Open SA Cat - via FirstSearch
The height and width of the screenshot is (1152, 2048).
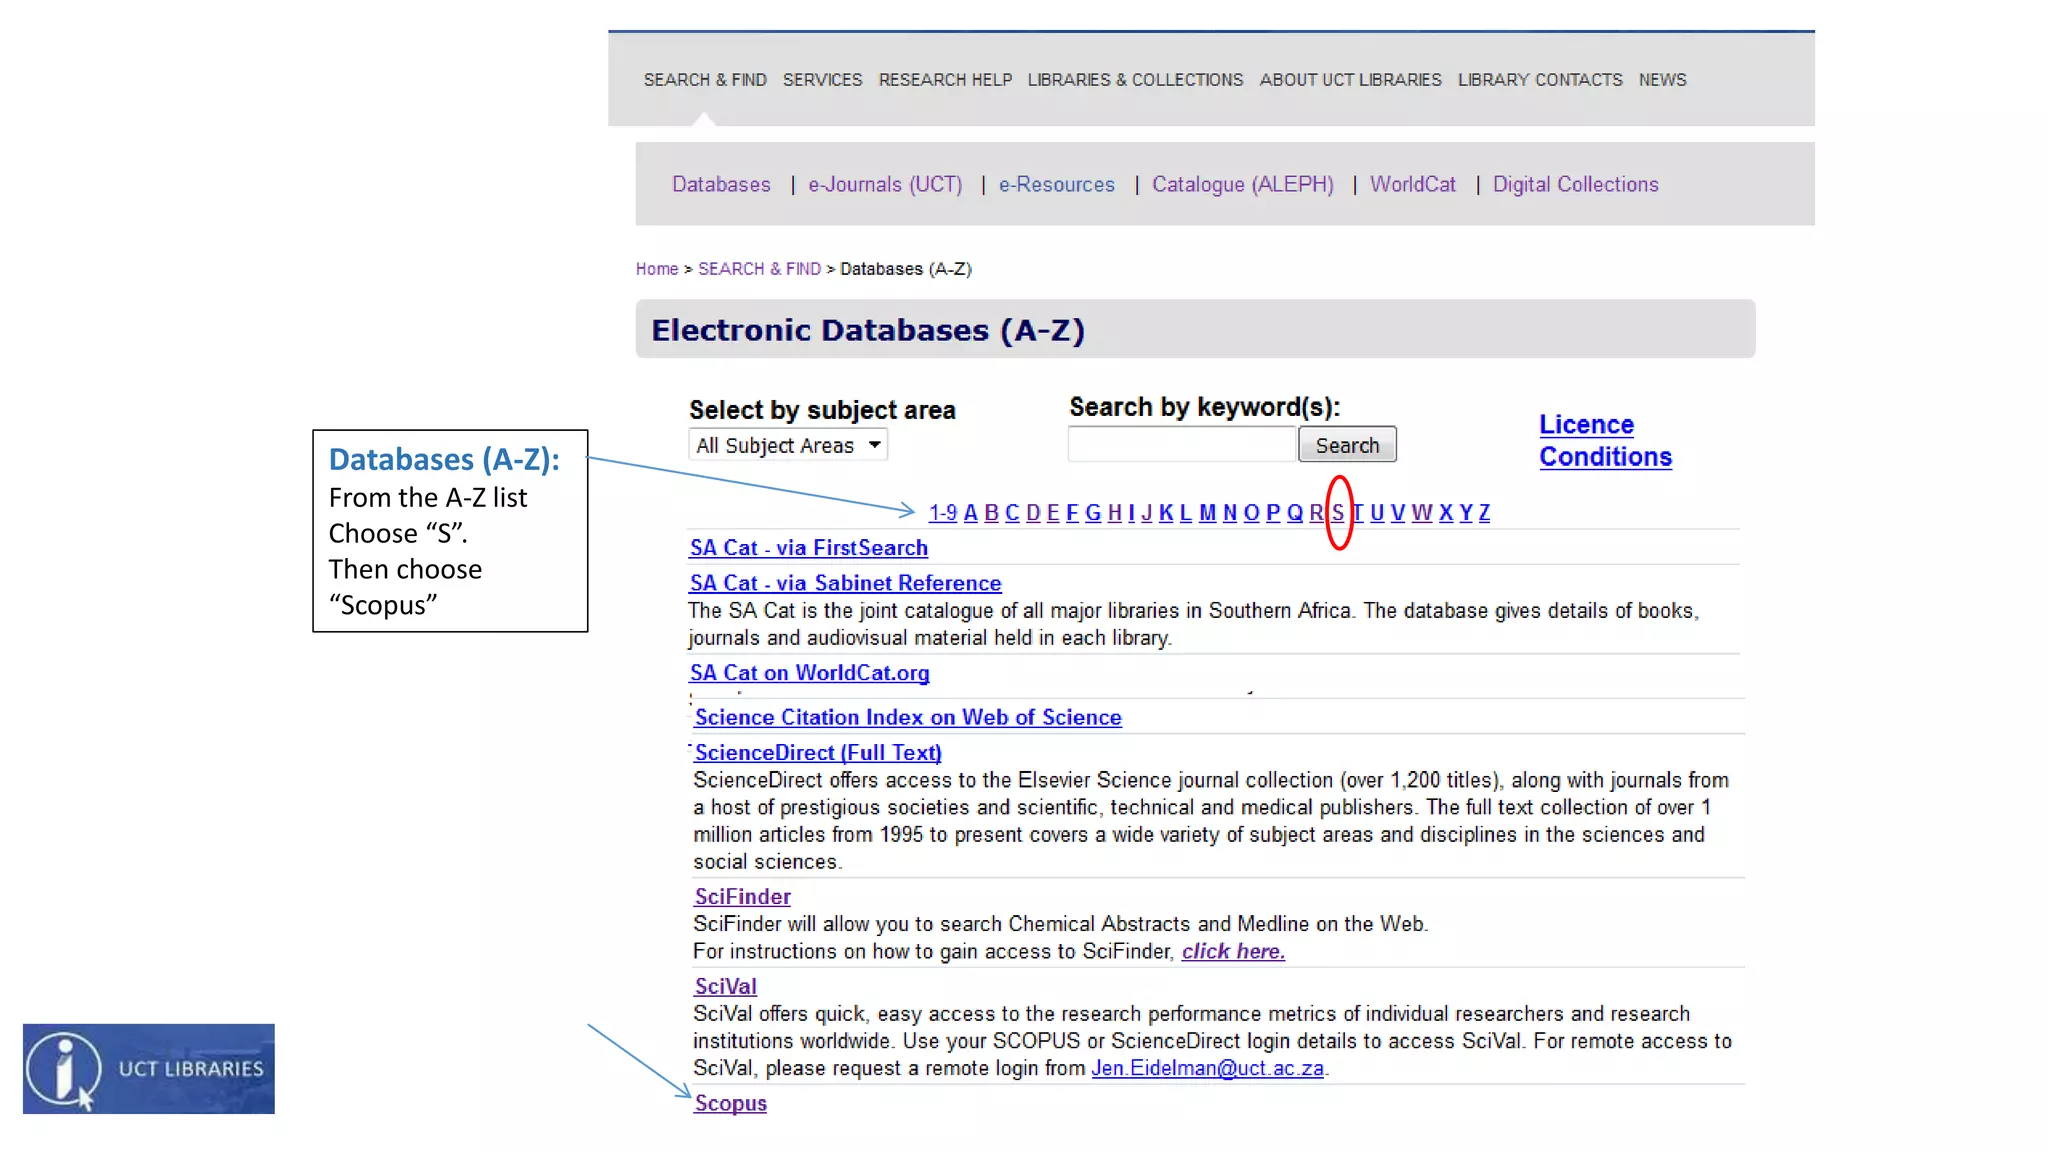tap(808, 548)
